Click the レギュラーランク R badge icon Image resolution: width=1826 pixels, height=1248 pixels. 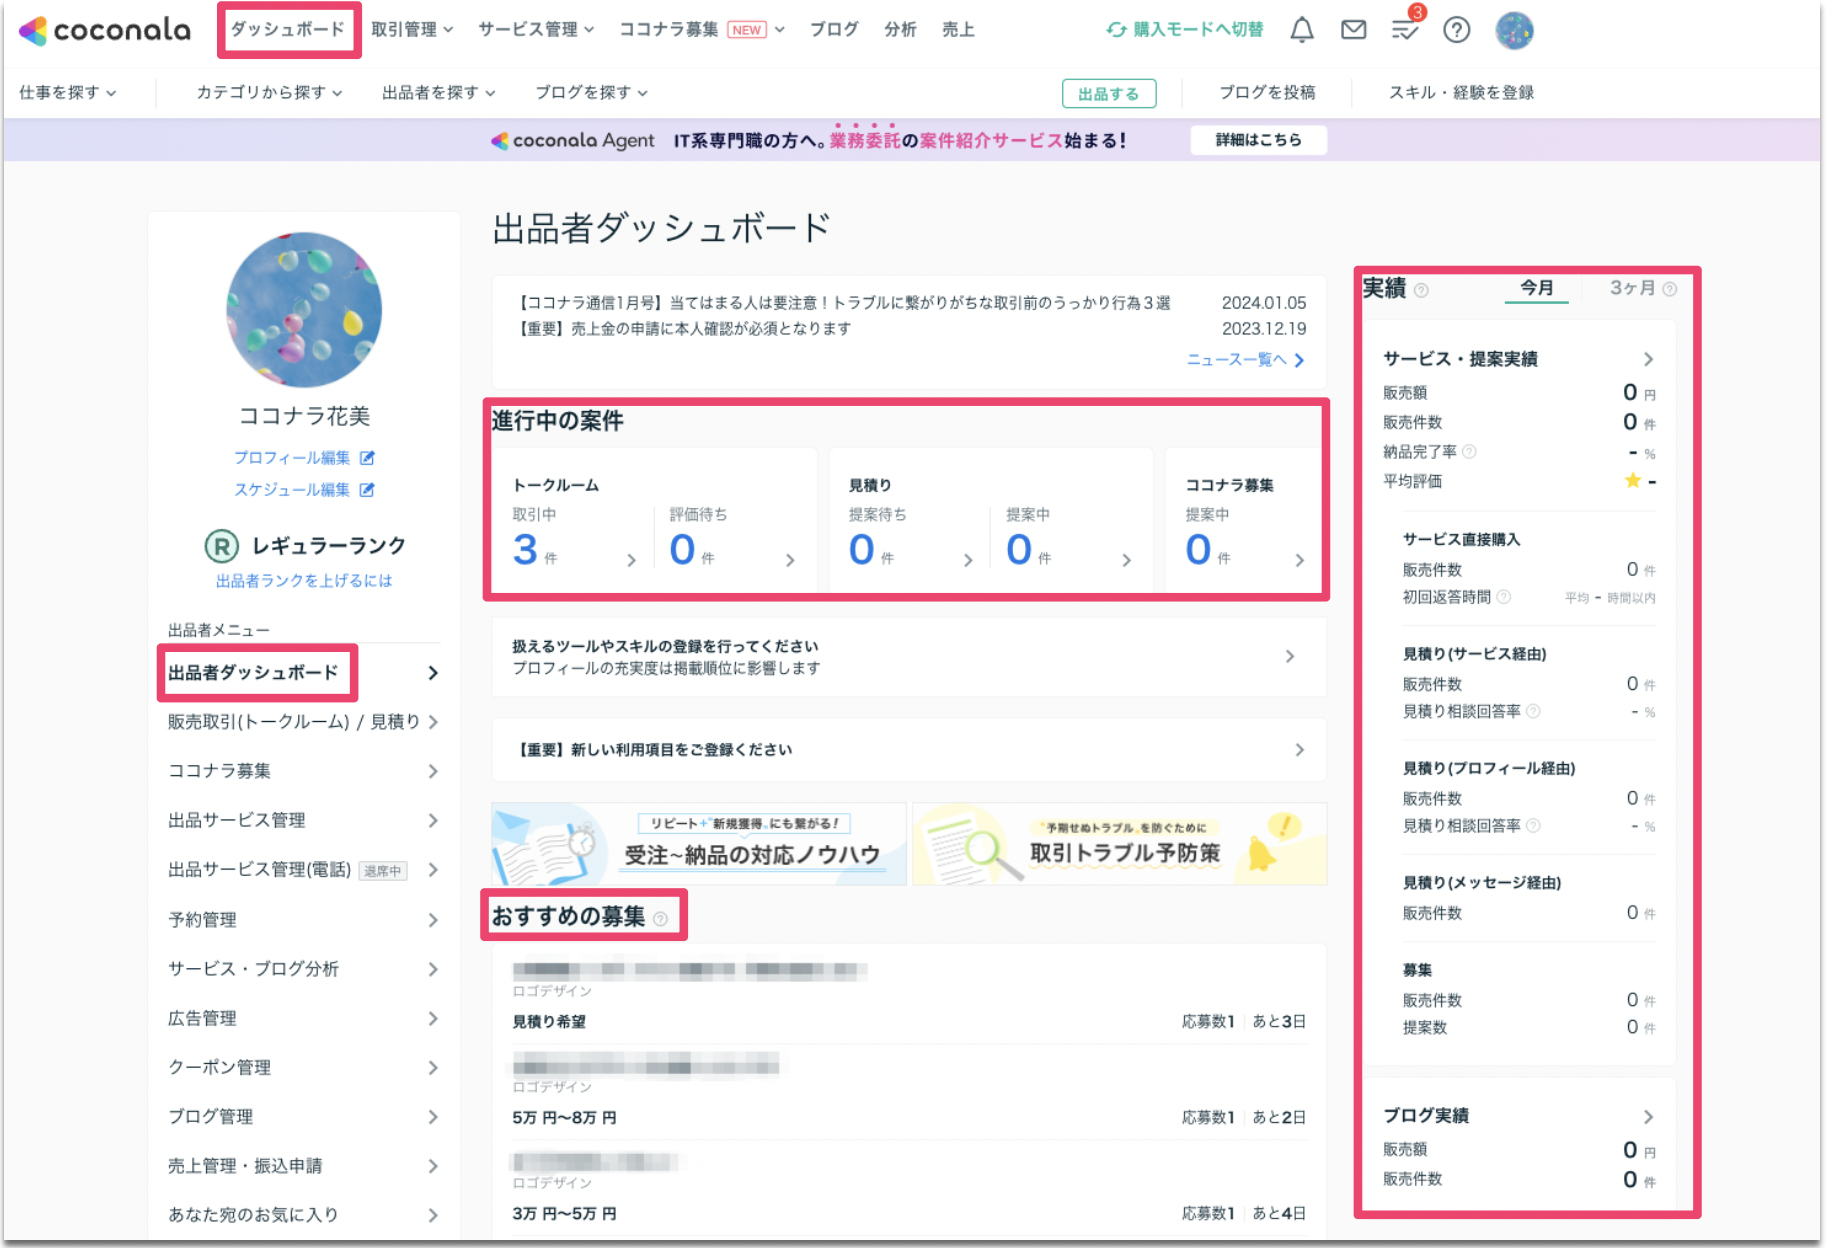coord(220,546)
